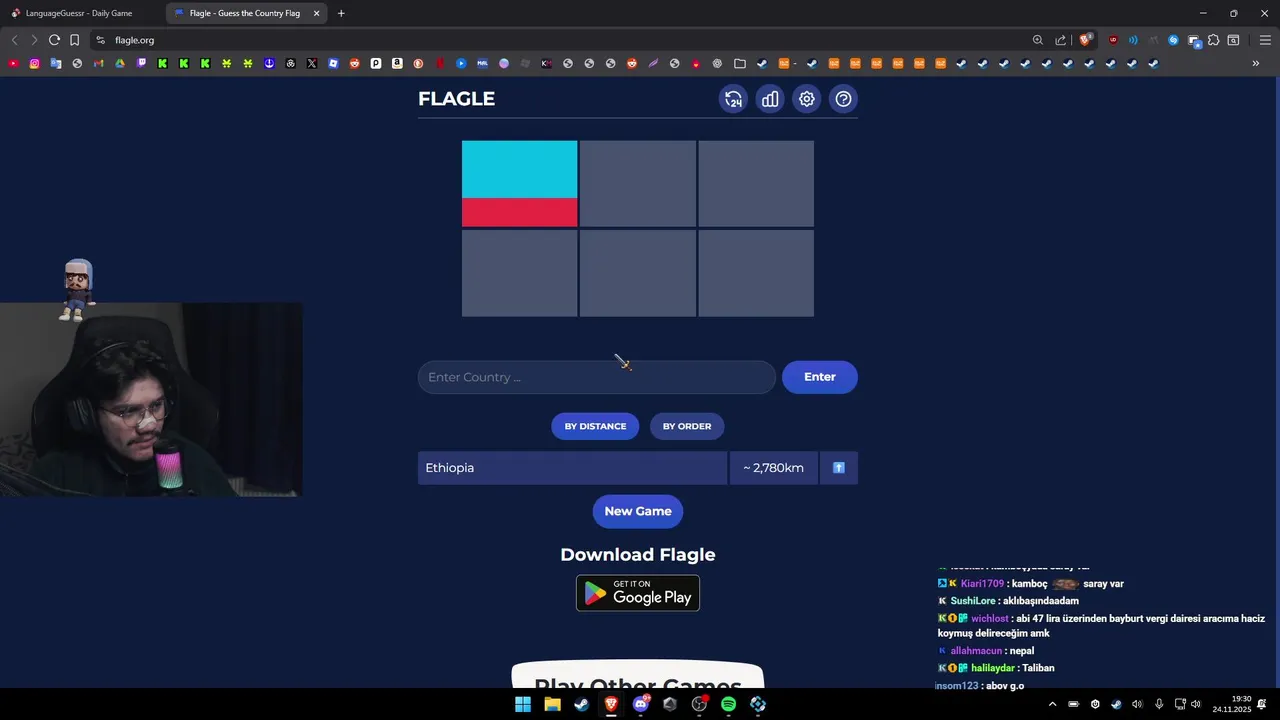
Task: Open Discord from the taskbar
Action: (x=641, y=704)
